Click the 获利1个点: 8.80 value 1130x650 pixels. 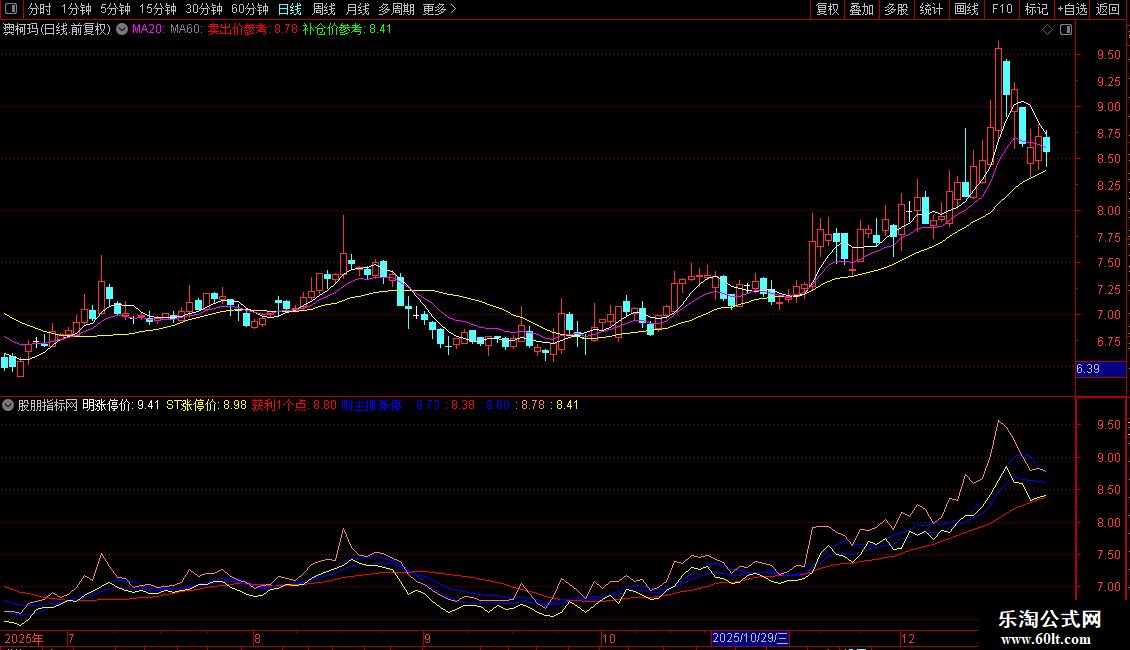point(294,405)
